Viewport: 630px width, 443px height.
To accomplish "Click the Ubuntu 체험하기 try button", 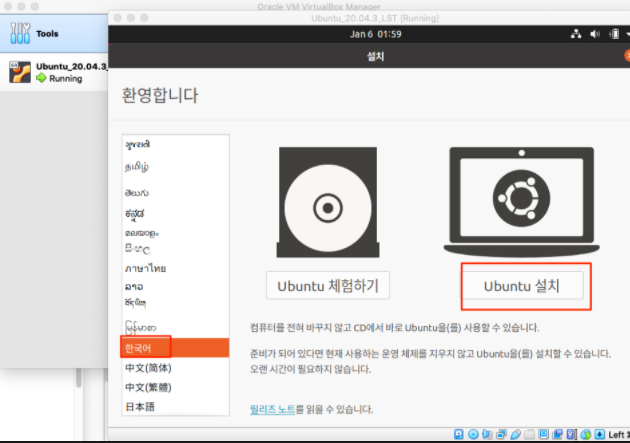I will 327,286.
